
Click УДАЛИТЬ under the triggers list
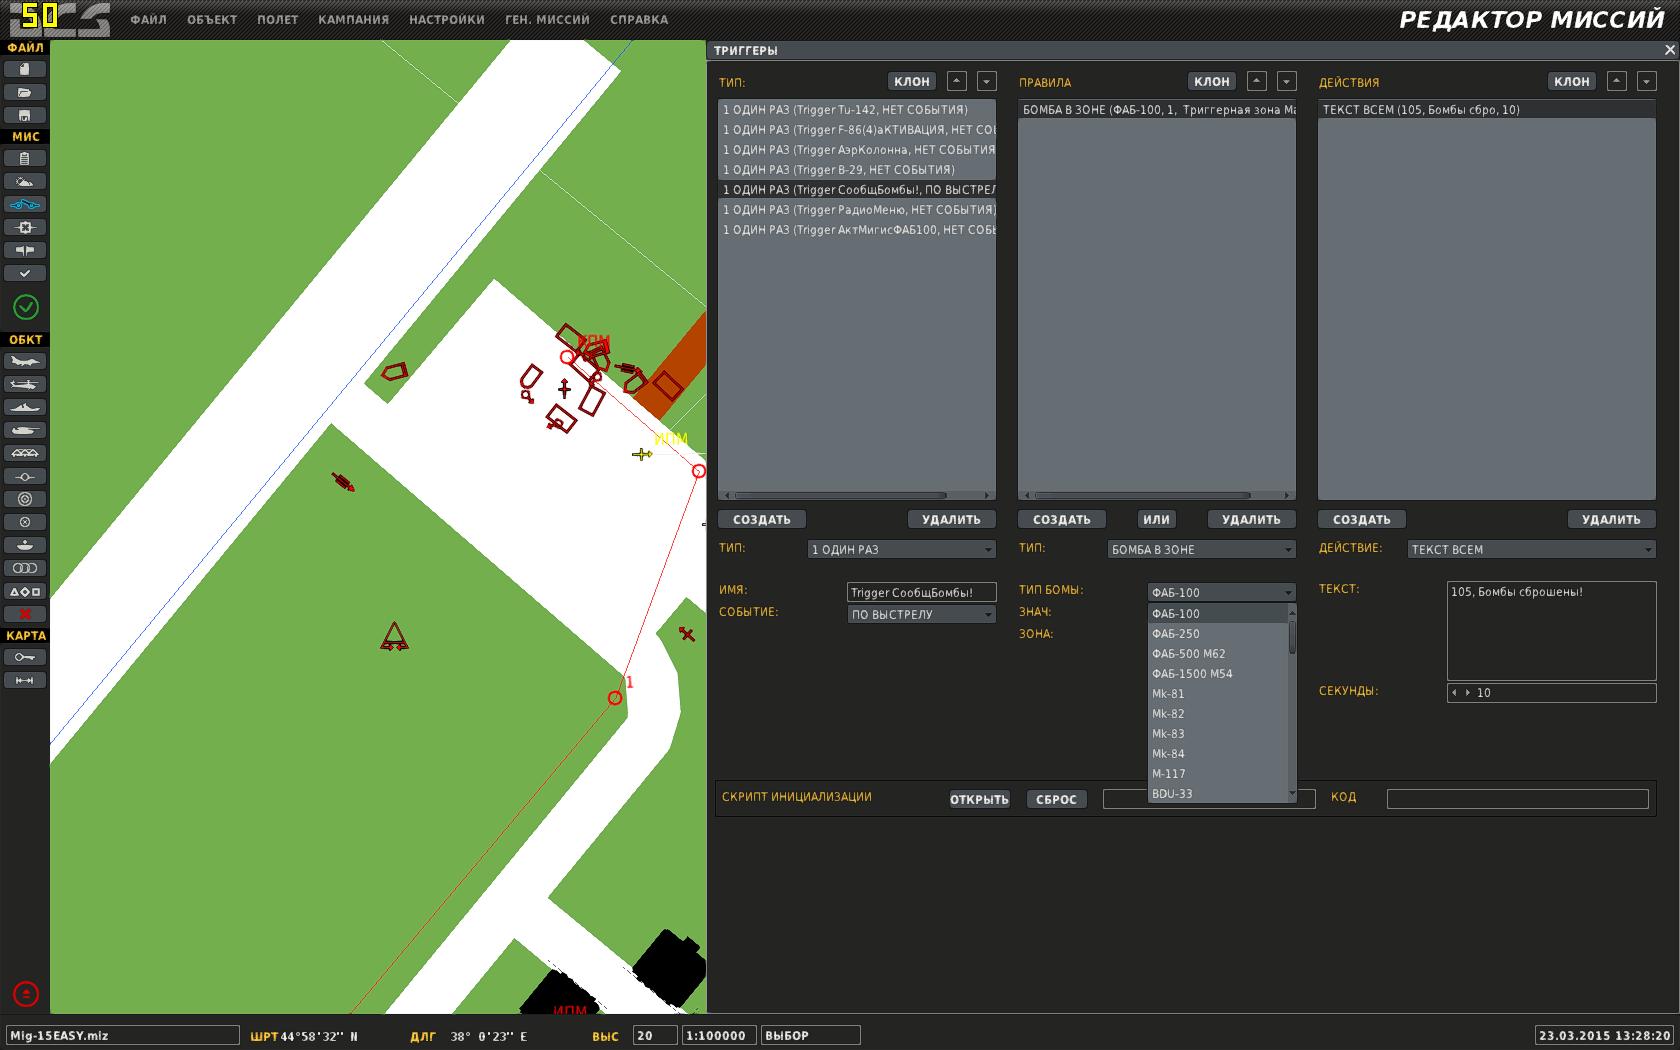[x=951, y=519]
